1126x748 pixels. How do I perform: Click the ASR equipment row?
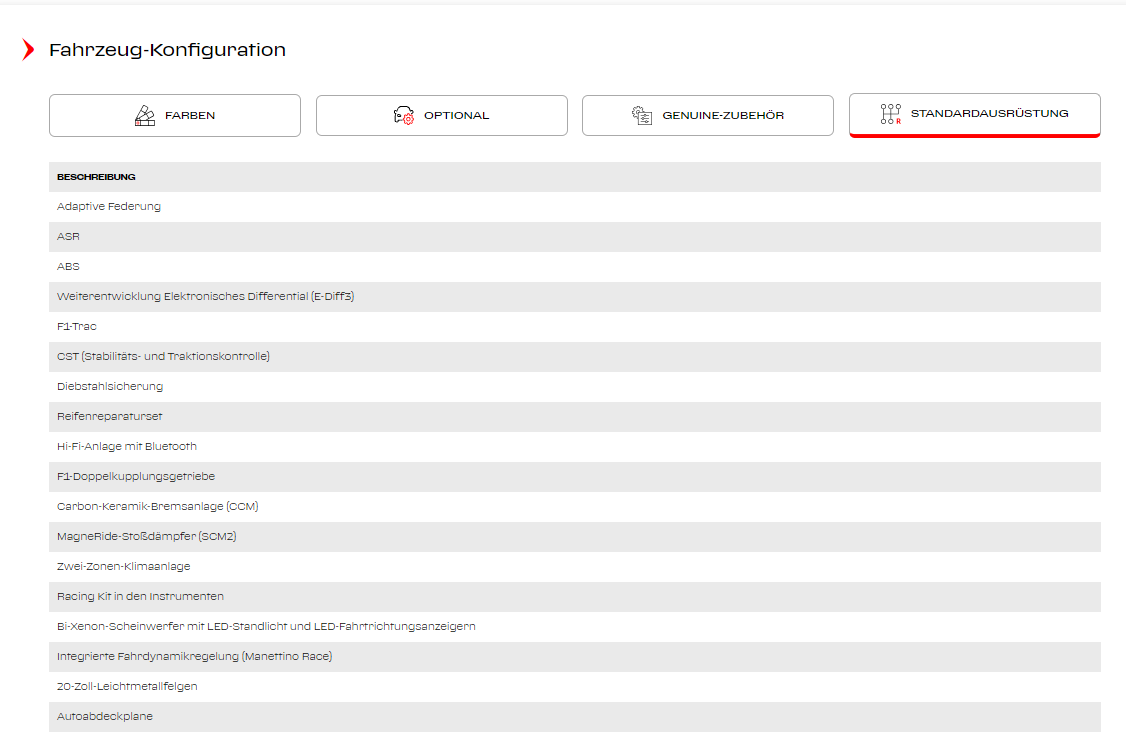(68, 237)
